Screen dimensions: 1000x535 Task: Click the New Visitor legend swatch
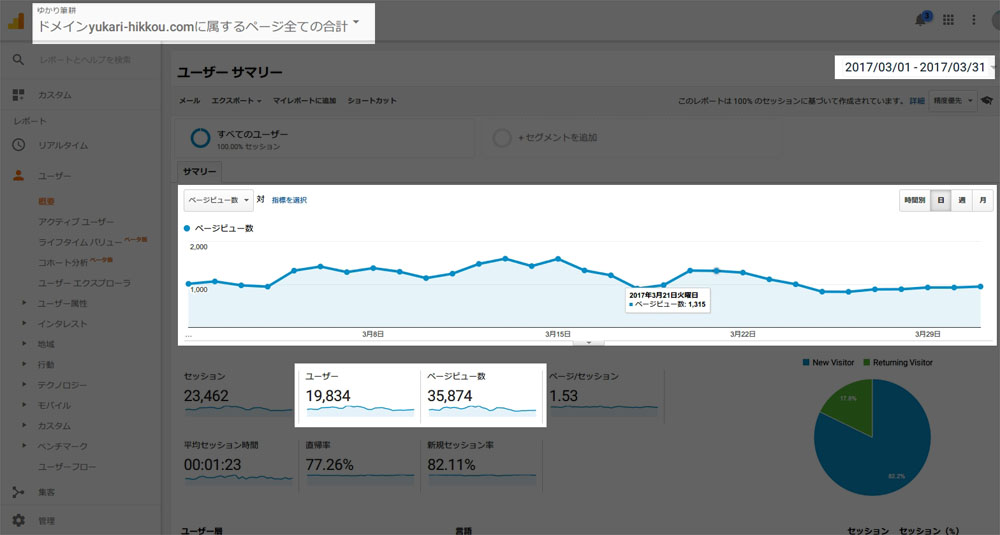806,362
